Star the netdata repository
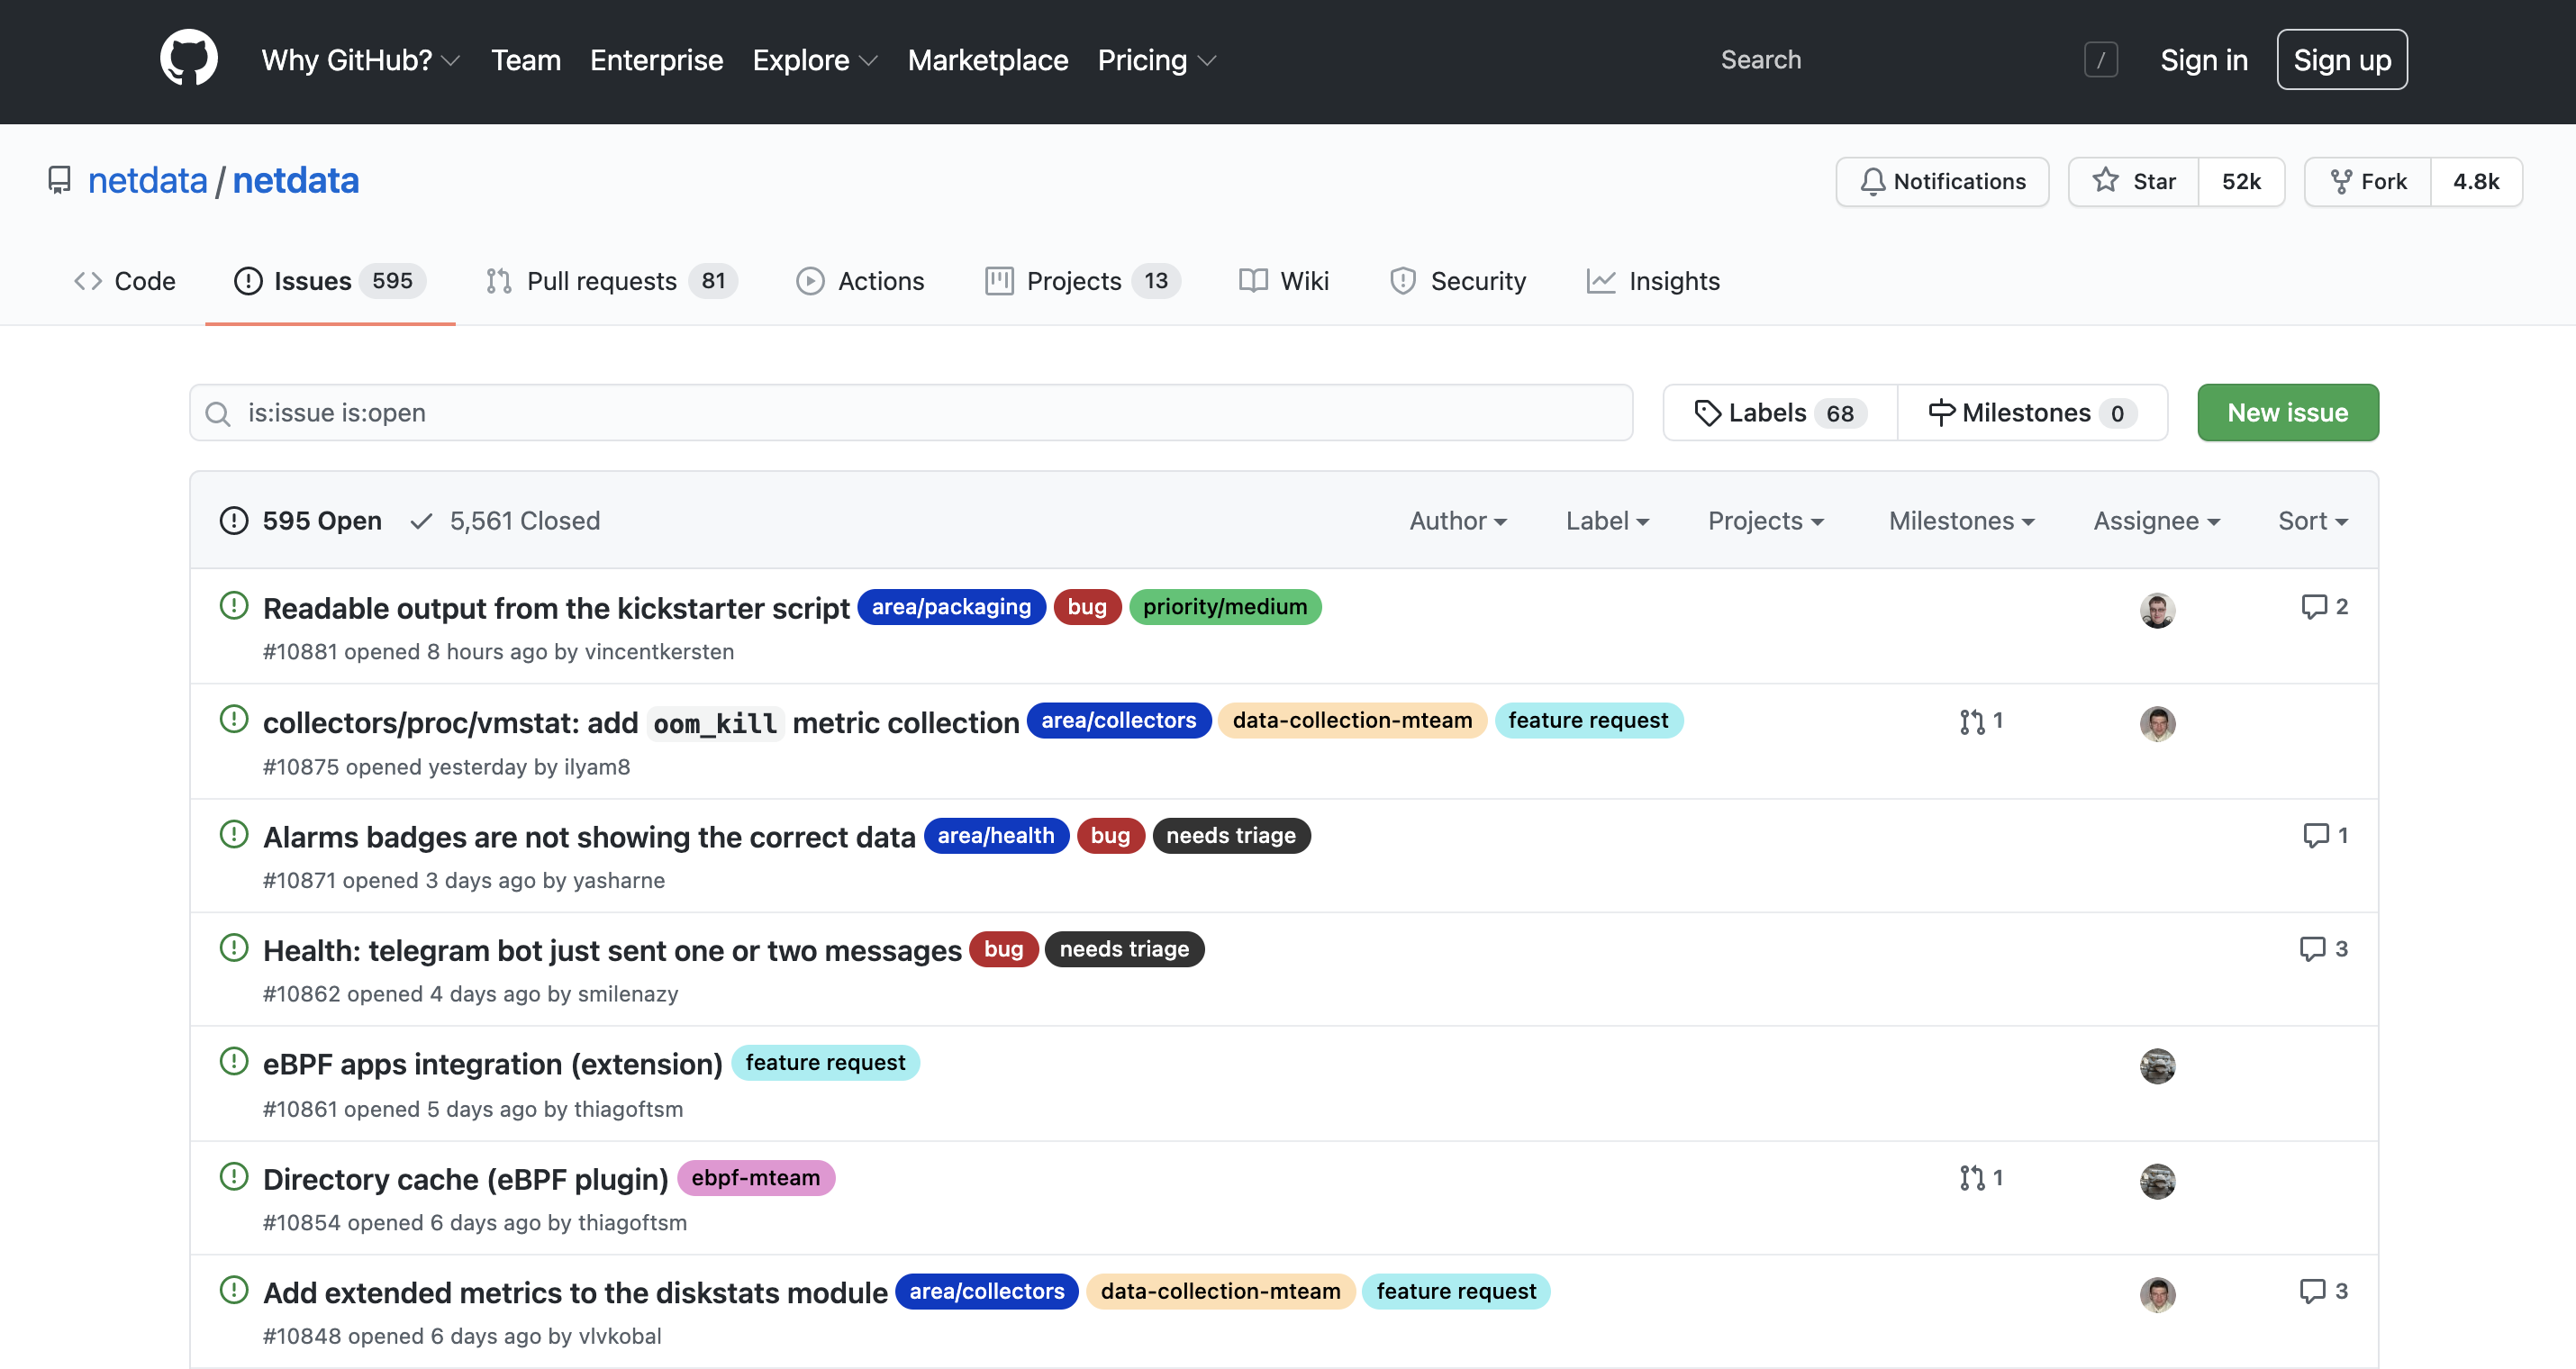This screenshot has height=1369, width=2576. (2133, 181)
